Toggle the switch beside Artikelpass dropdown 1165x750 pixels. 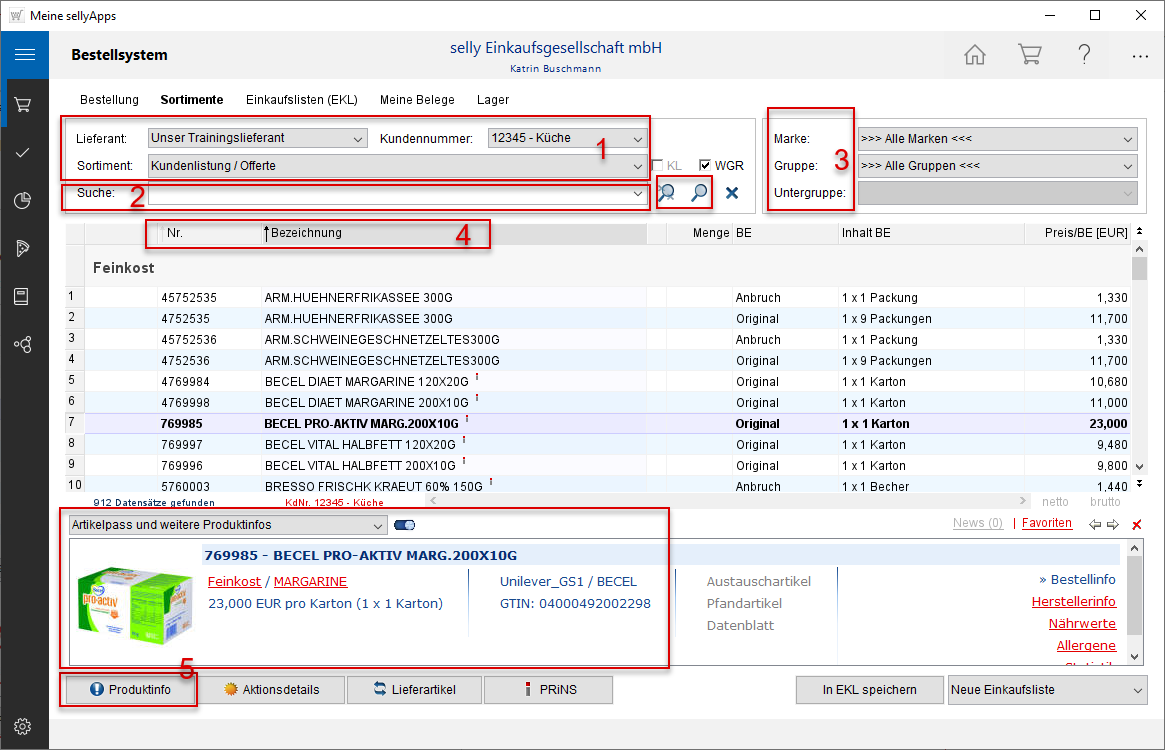(404, 525)
